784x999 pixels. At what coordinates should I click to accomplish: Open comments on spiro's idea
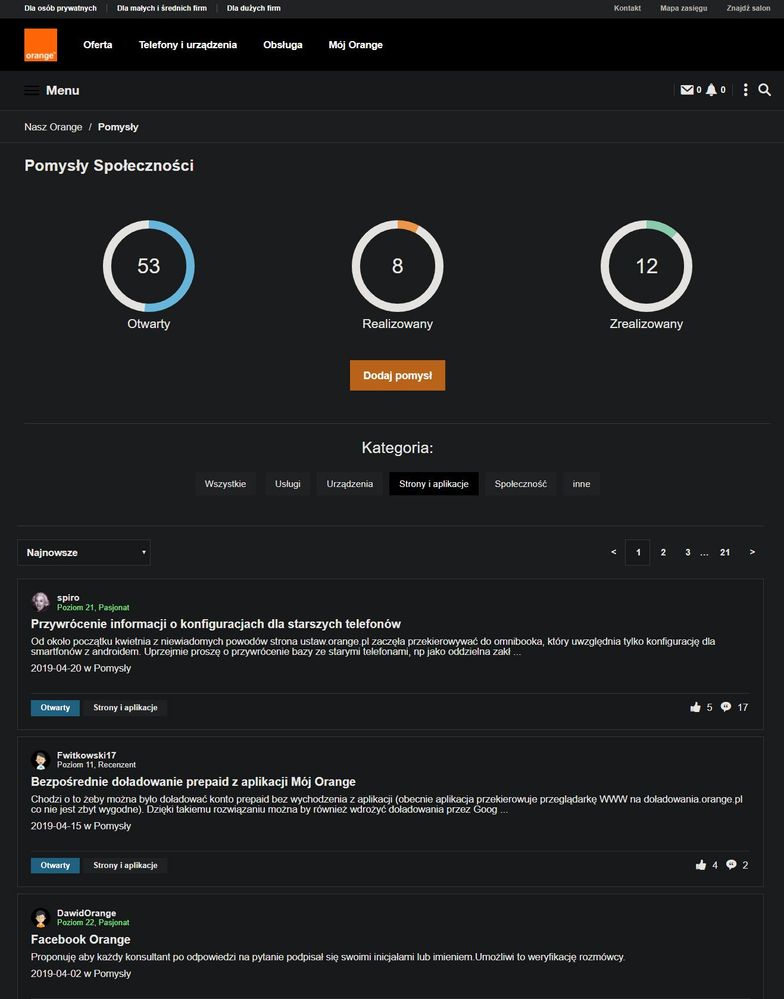[x=725, y=707]
